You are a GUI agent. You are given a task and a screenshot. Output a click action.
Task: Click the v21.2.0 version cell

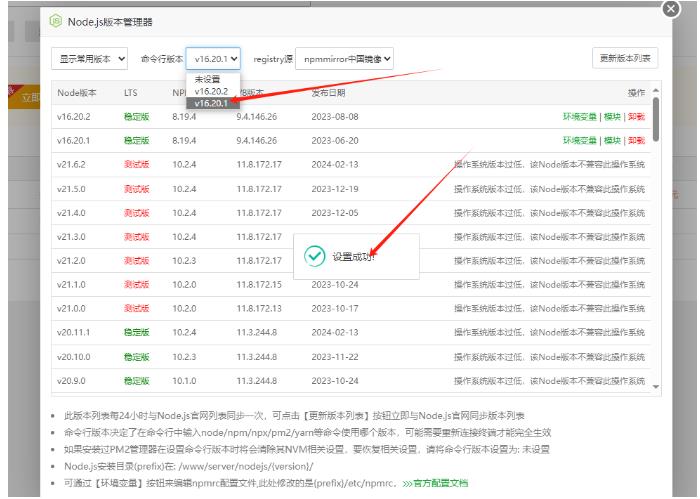point(71,261)
